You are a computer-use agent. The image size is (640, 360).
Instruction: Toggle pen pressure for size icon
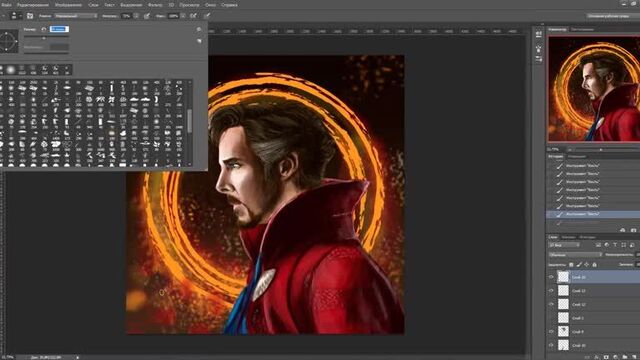[207, 16]
